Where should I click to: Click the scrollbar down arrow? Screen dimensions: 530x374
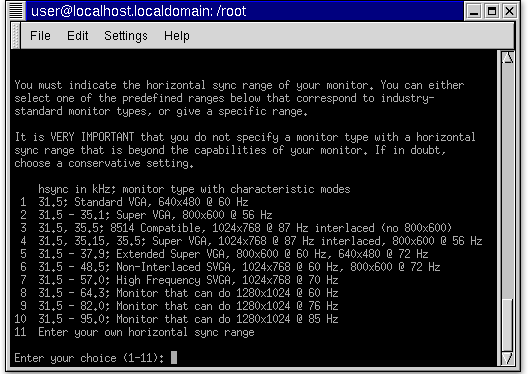click(x=508, y=358)
